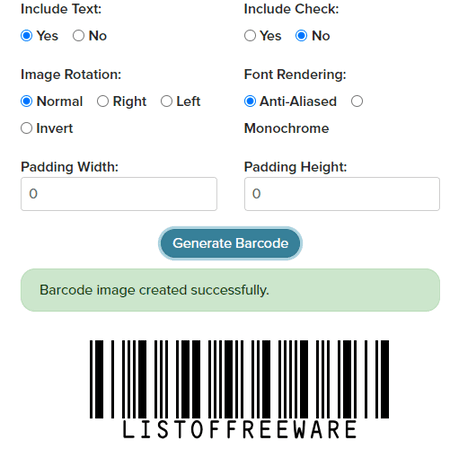The height and width of the screenshot is (449, 450).
Task: Select No for Include Text
Action: [79, 36]
